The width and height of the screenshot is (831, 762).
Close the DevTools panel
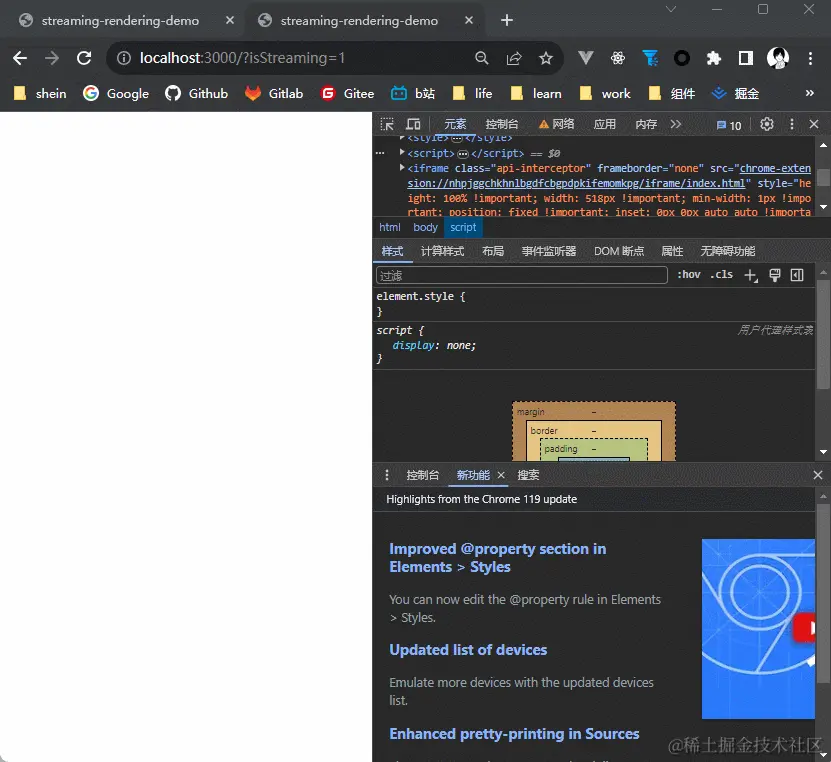[x=814, y=125]
